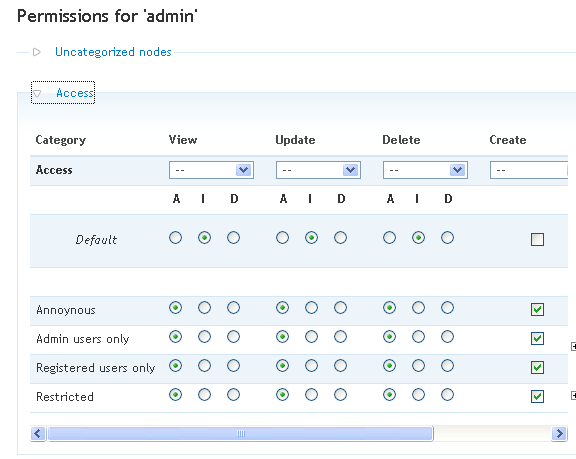Open the Uncategorized nodes link
The width and height of the screenshot is (576, 459).
[113, 52]
